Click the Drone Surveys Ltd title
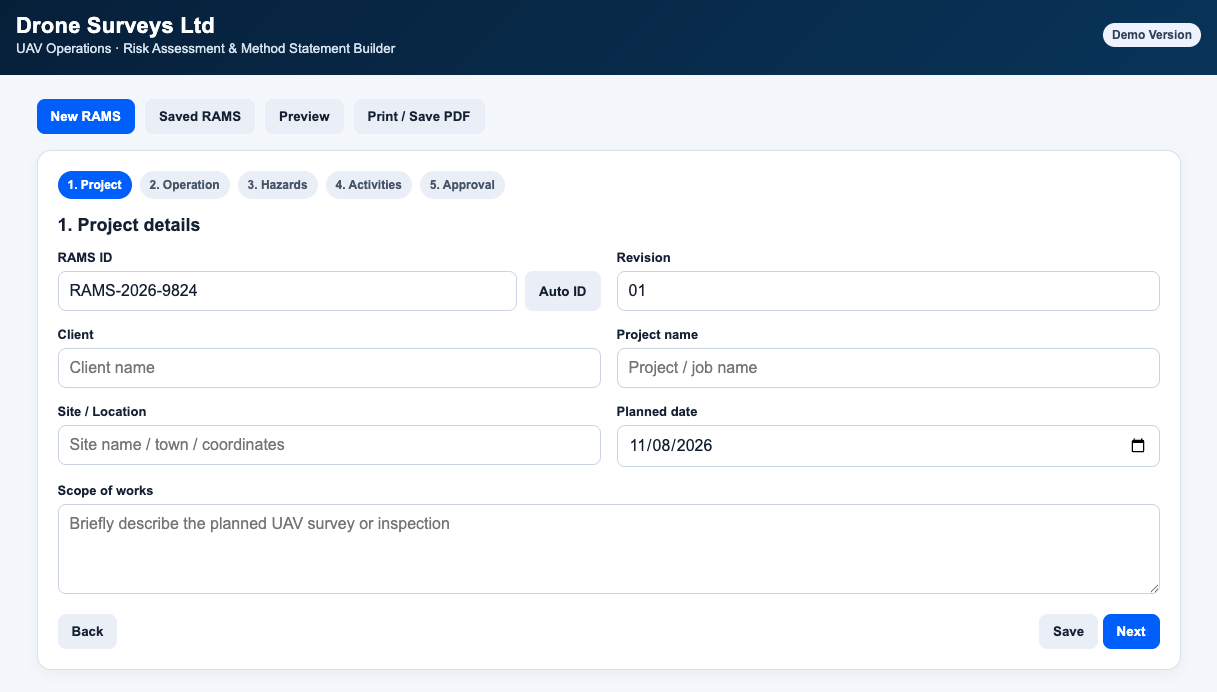Viewport: 1217px width, 692px height. click(x=116, y=25)
